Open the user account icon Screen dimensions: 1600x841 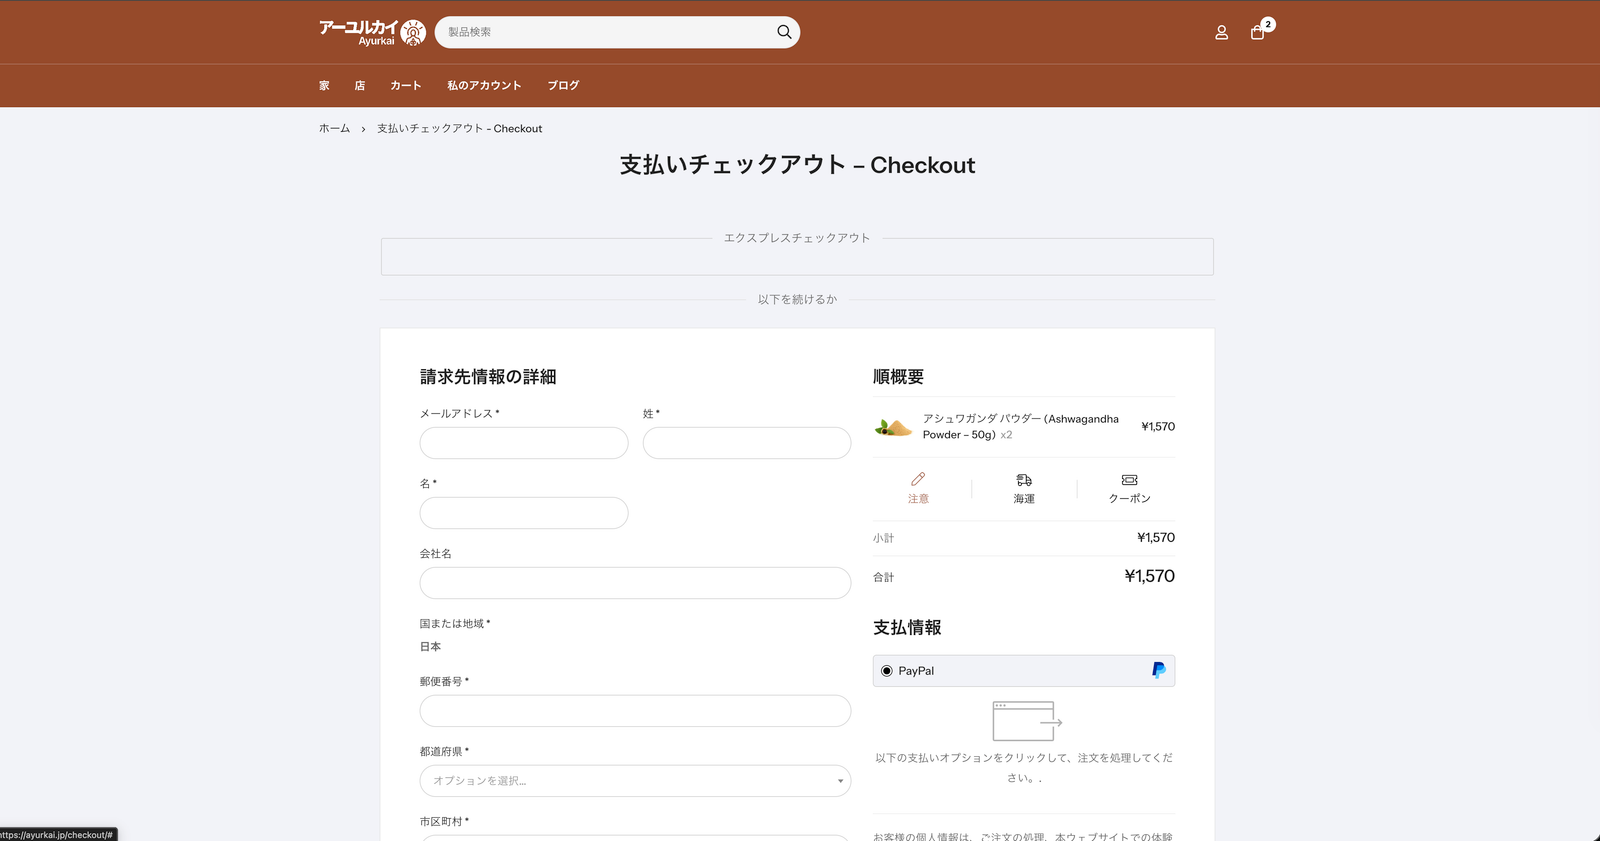pos(1221,33)
